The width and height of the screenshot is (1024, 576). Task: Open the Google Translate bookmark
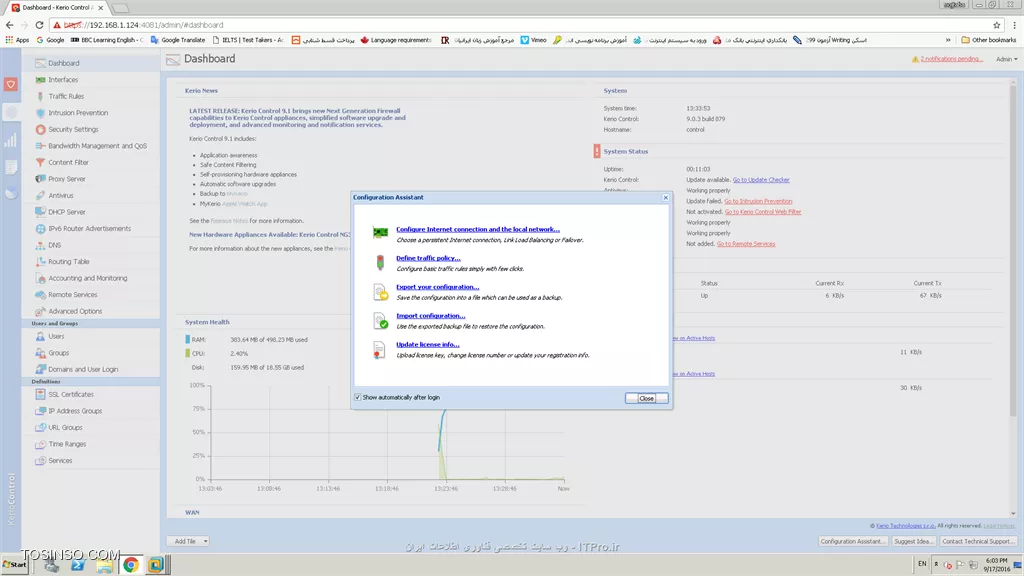pos(178,40)
